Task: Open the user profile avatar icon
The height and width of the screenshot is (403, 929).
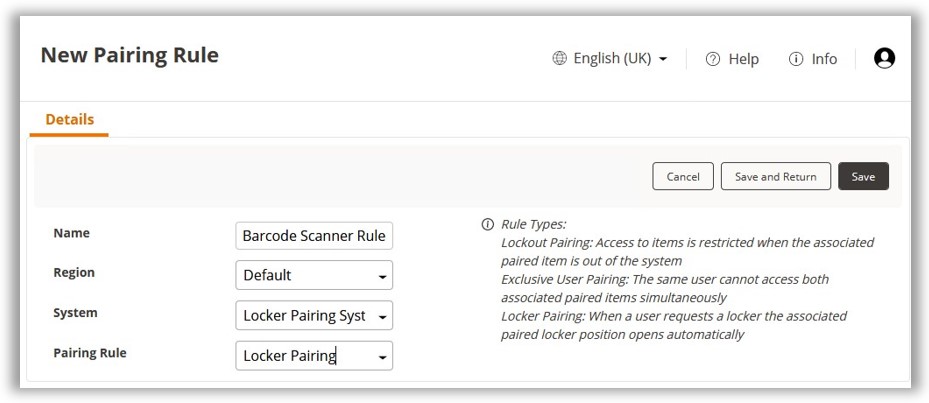Action: coord(884,59)
